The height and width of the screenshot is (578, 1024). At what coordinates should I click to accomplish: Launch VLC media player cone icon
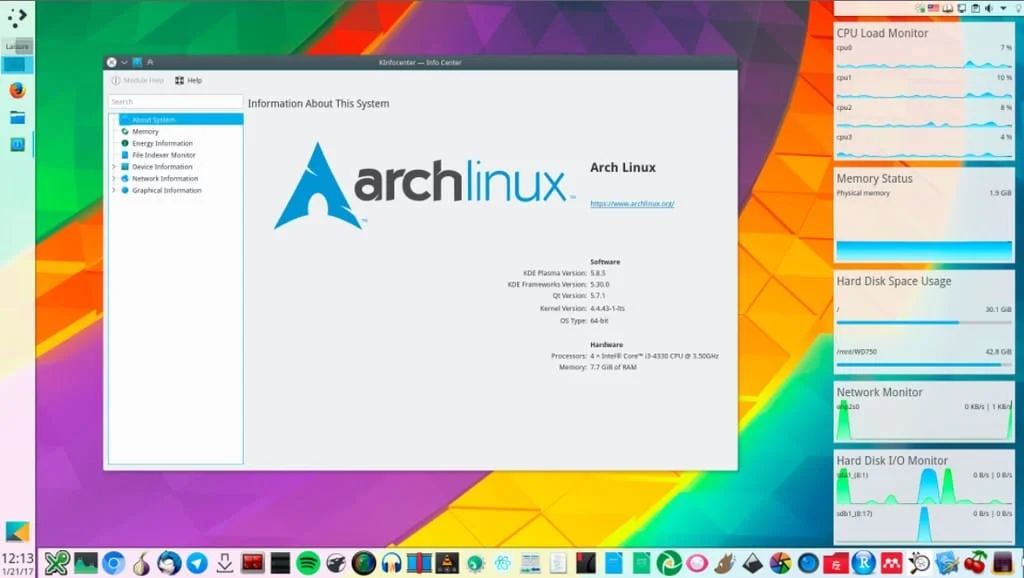(x=447, y=563)
